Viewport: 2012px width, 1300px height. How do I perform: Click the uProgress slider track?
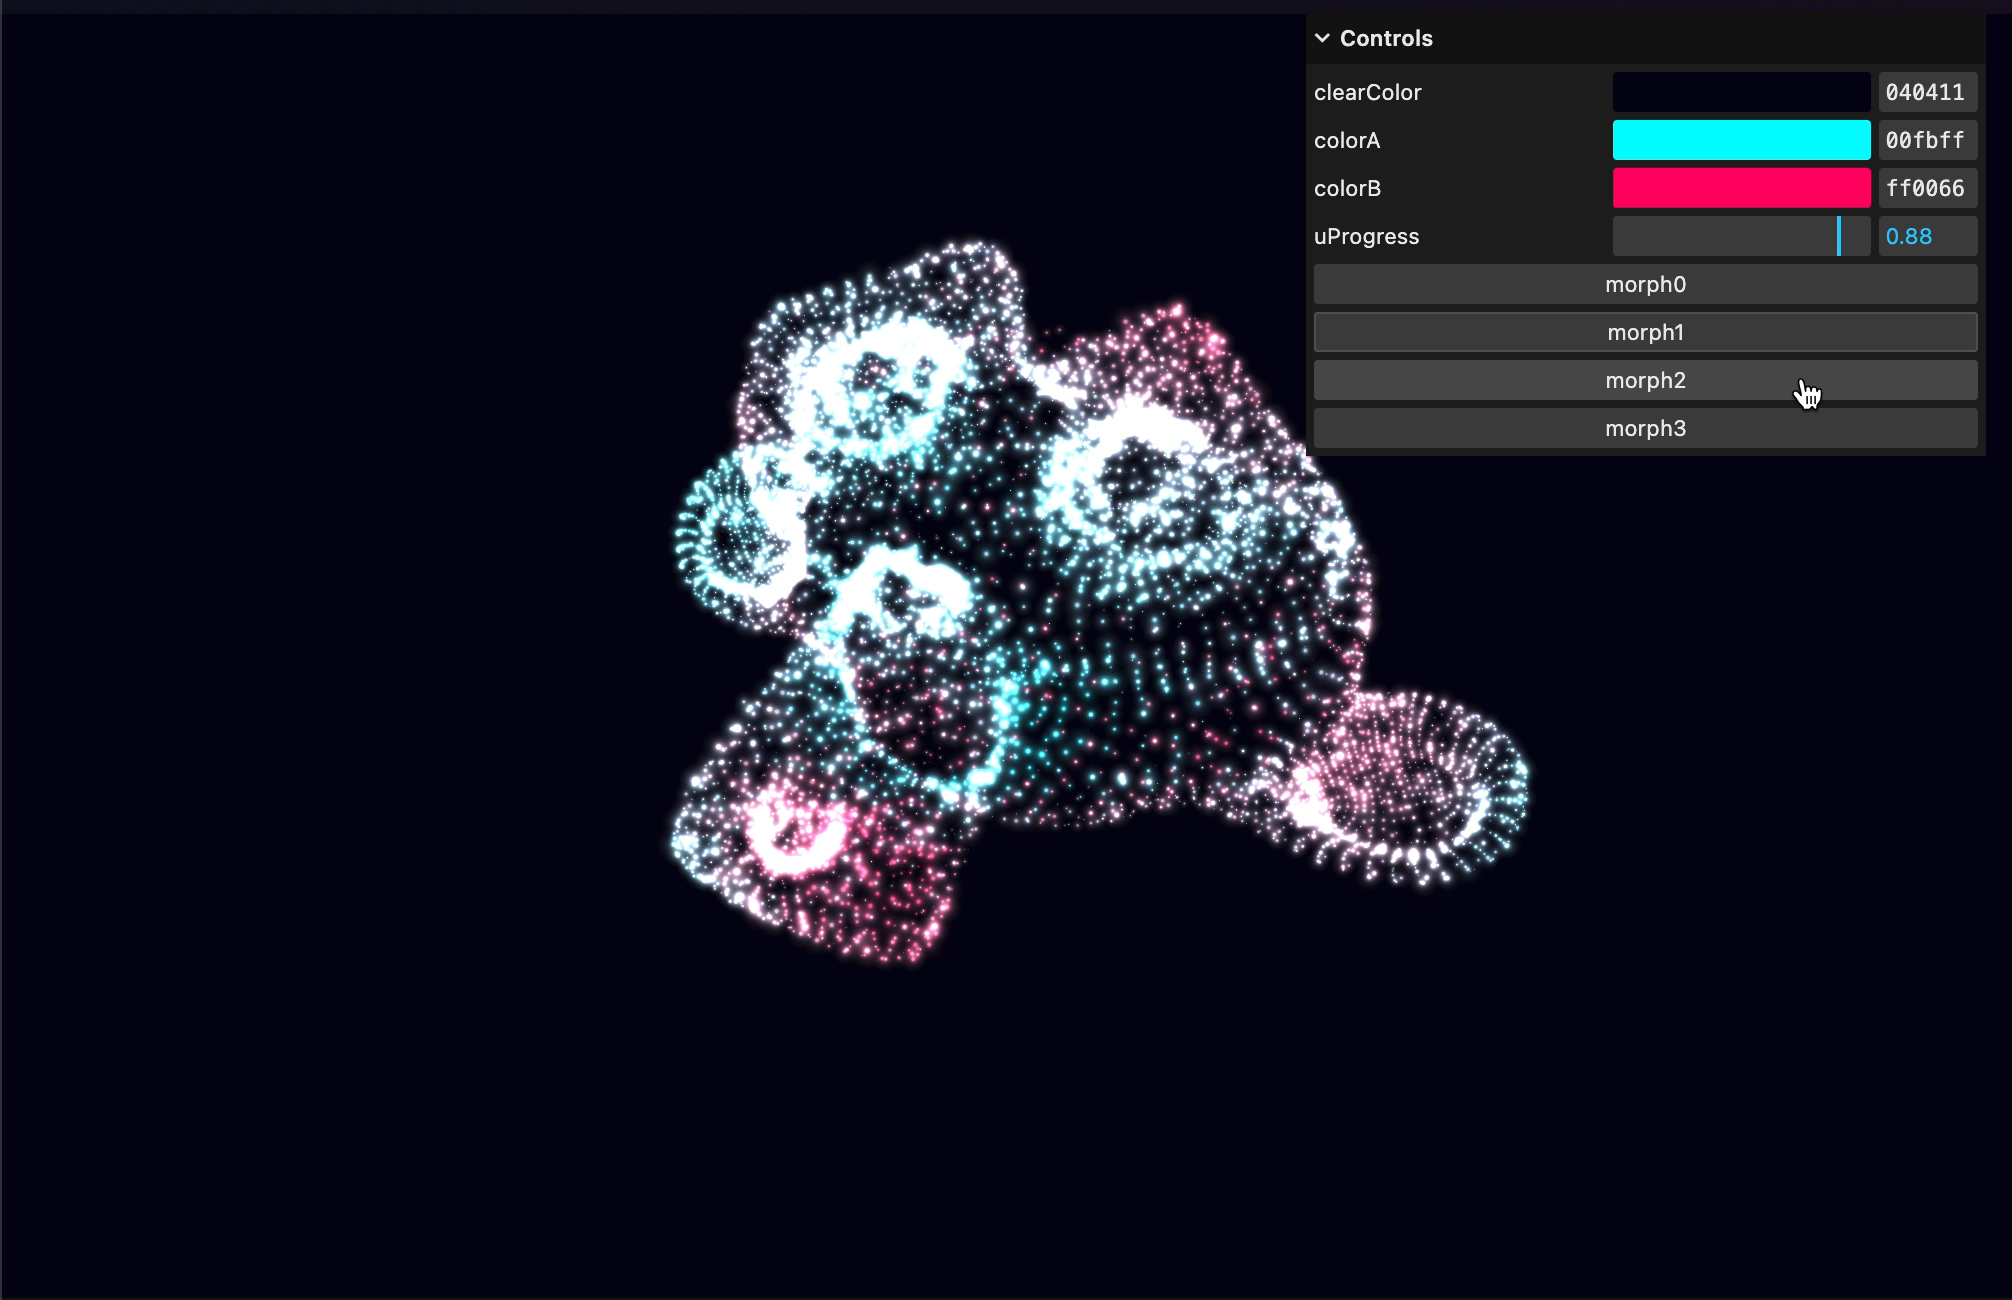[1741, 236]
